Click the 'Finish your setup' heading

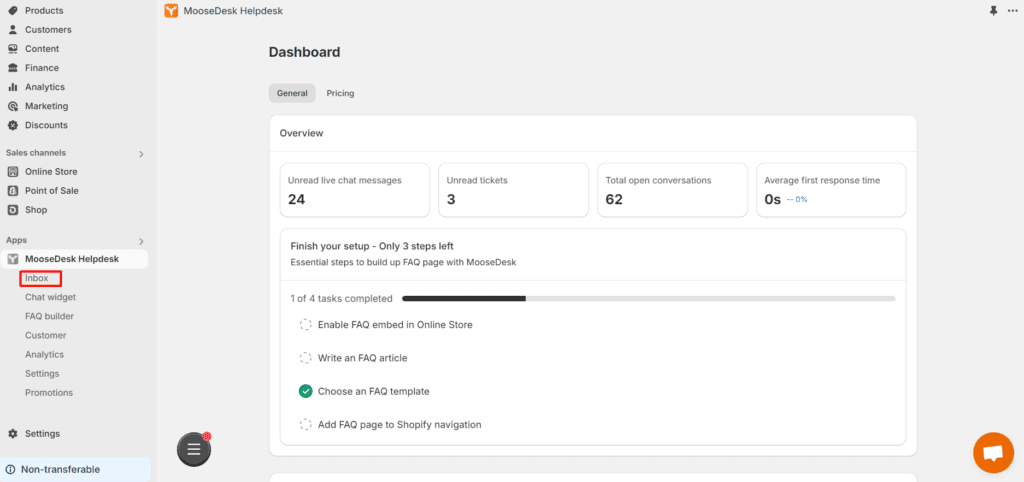[372, 246]
